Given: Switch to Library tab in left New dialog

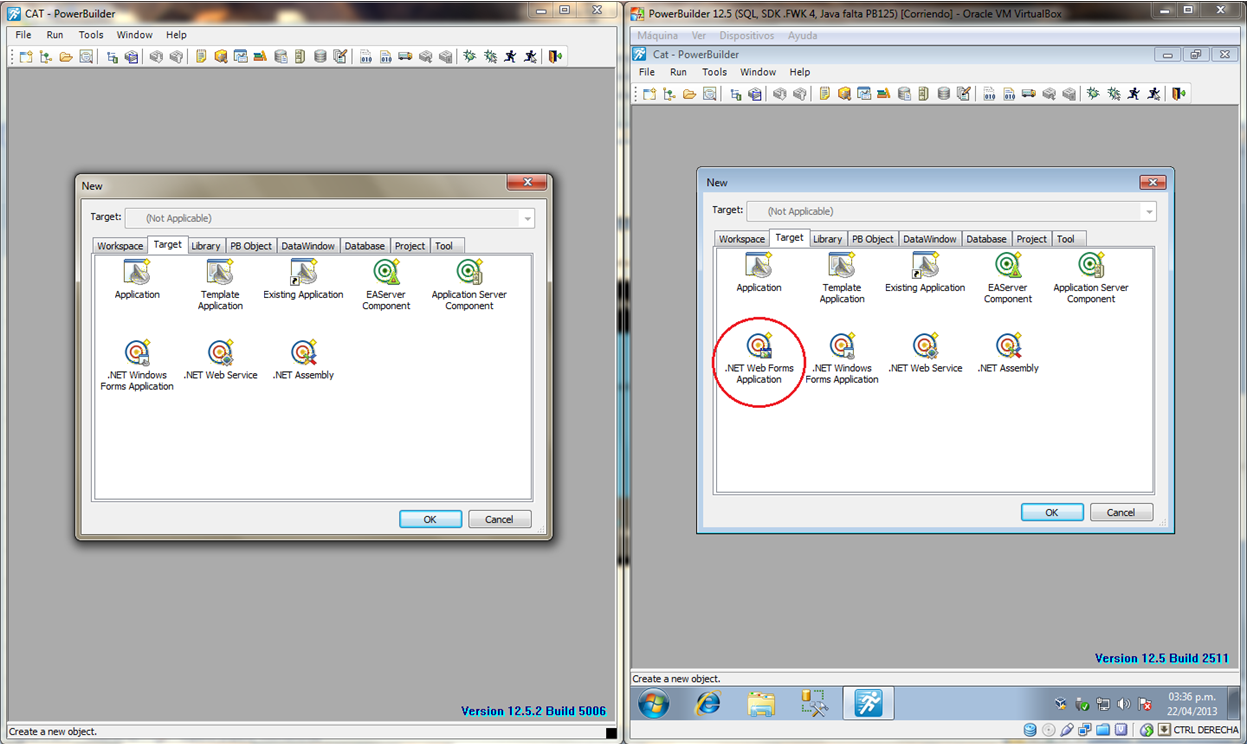Looking at the screenshot, I should pos(206,246).
